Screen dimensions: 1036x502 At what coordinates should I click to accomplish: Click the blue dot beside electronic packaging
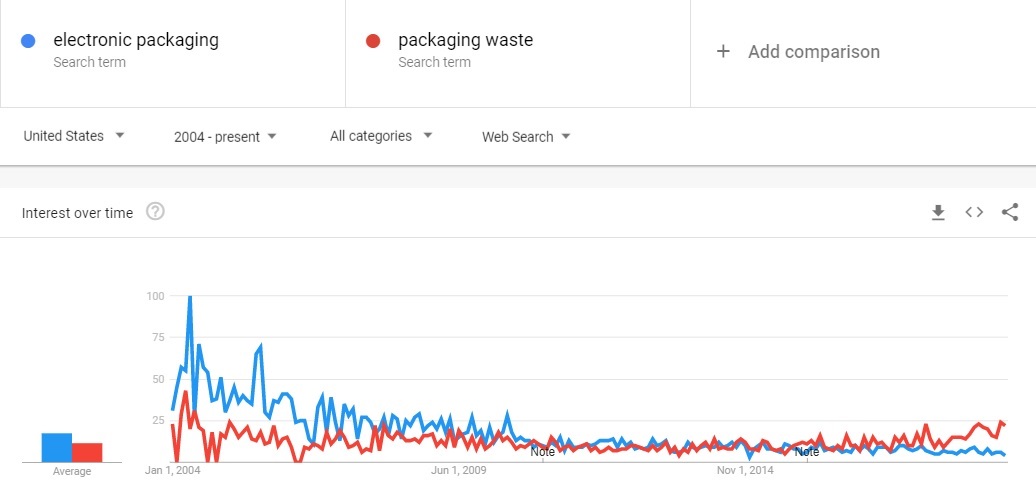point(28,41)
